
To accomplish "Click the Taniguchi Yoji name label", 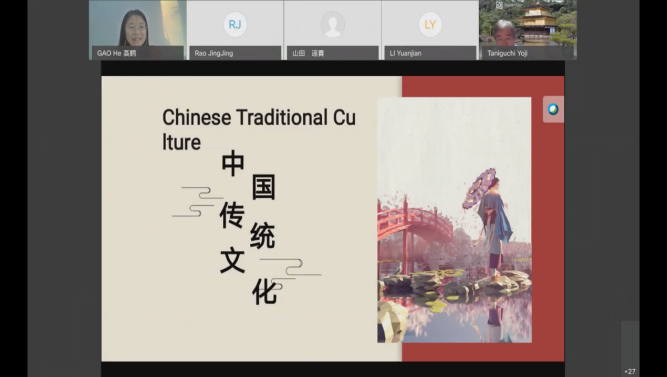I will tap(507, 53).
